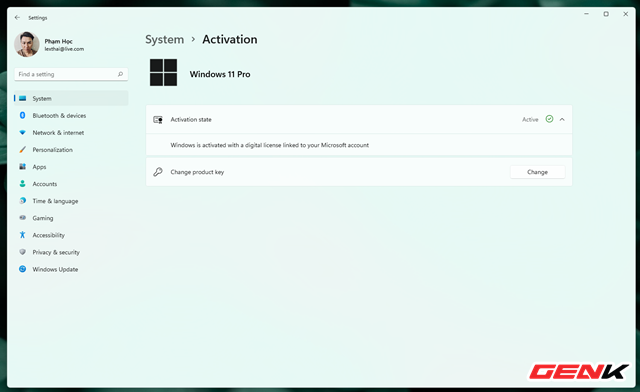Select the Active status text
The height and width of the screenshot is (392, 640).
coord(530,120)
